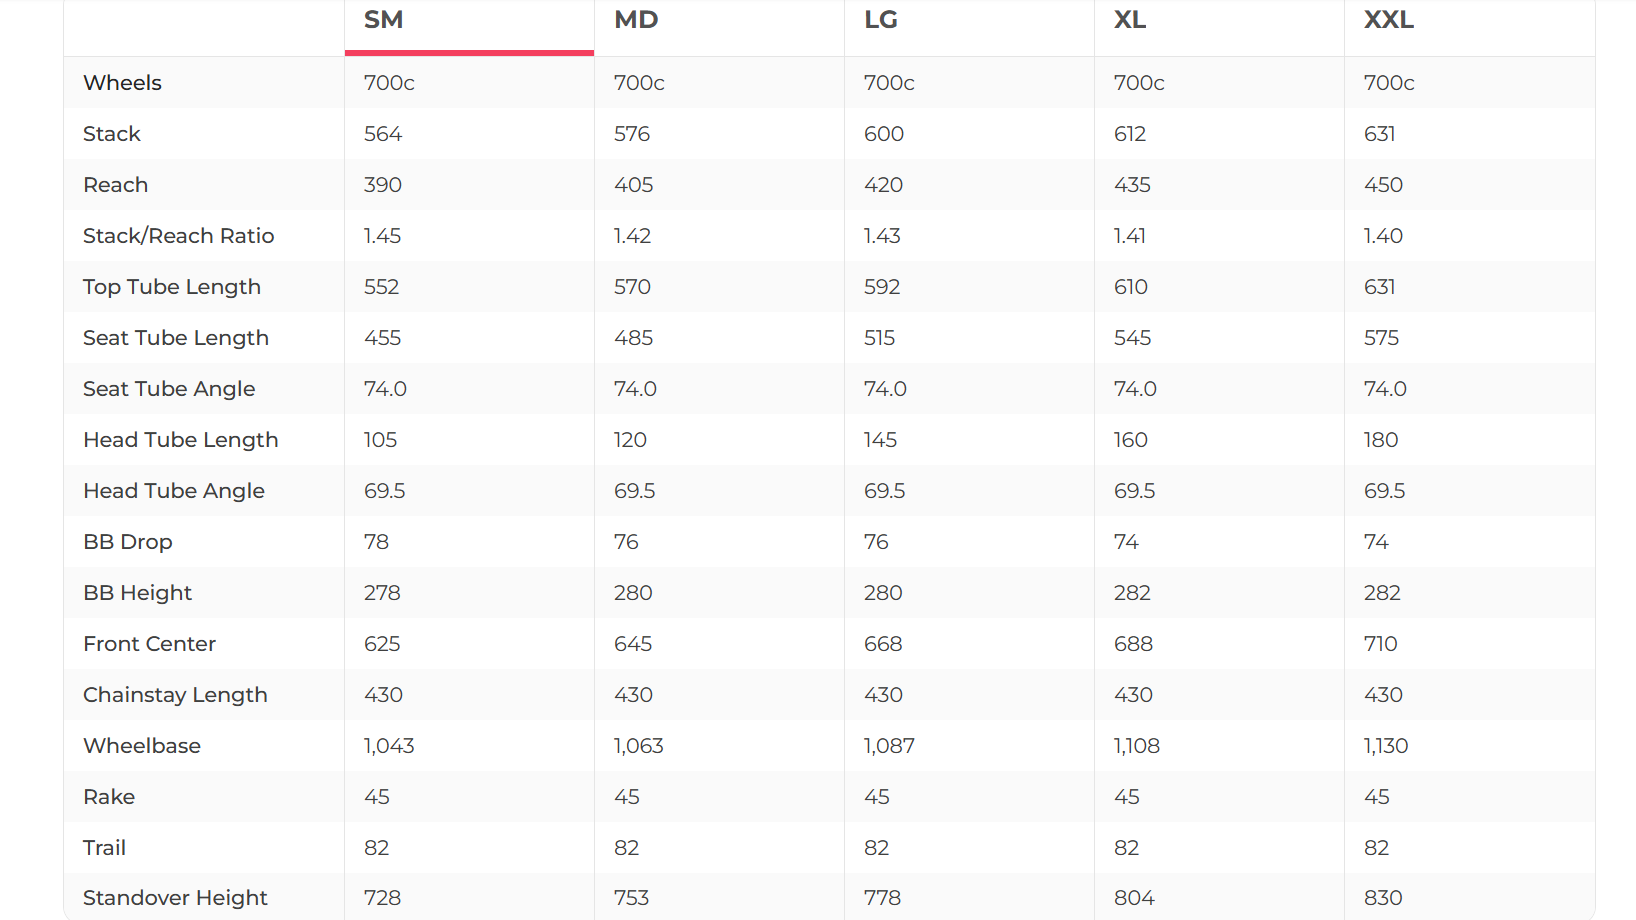Select the XXL Wheelbase value 1,130

point(1386,746)
